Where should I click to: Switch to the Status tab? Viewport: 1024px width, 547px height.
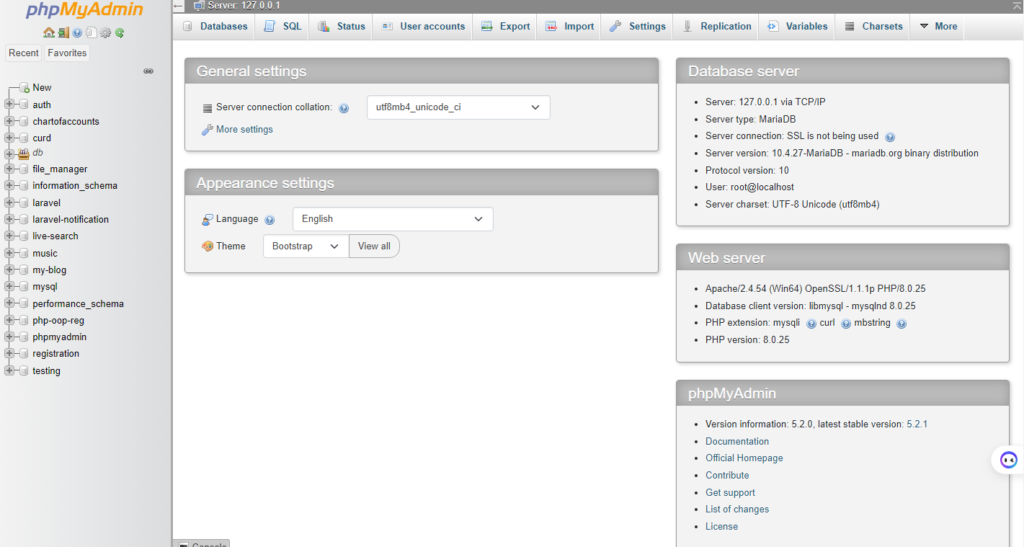pos(342,27)
